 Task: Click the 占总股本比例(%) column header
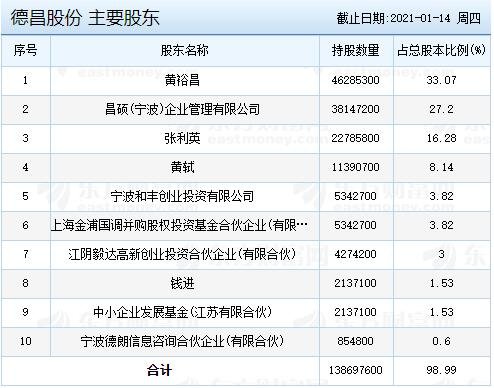pos(441,51)
